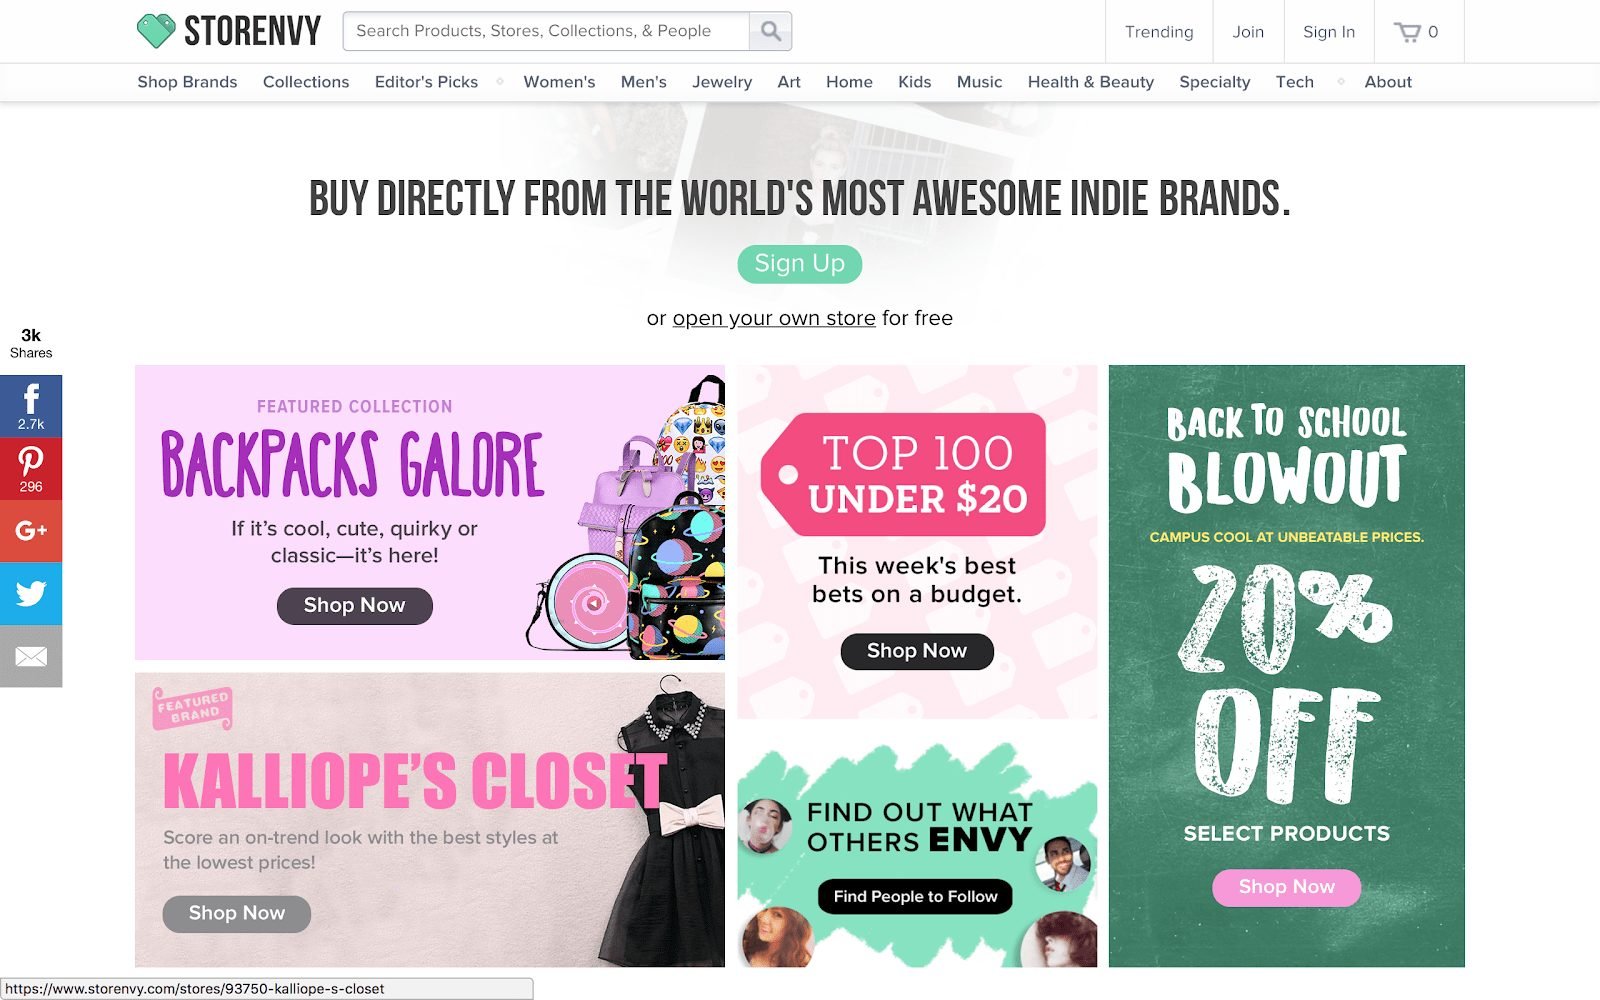Click the search magnifier icon

pos(770,31)
